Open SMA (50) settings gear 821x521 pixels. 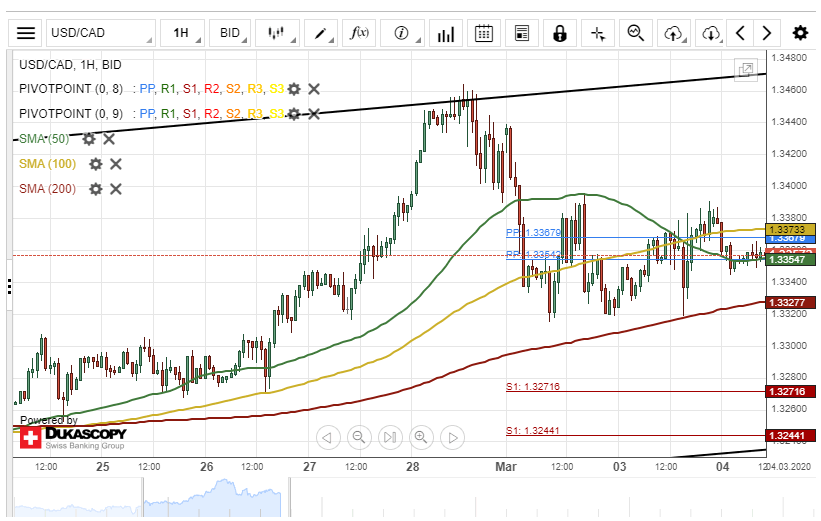pyautogui.click(x=89, y=139)
